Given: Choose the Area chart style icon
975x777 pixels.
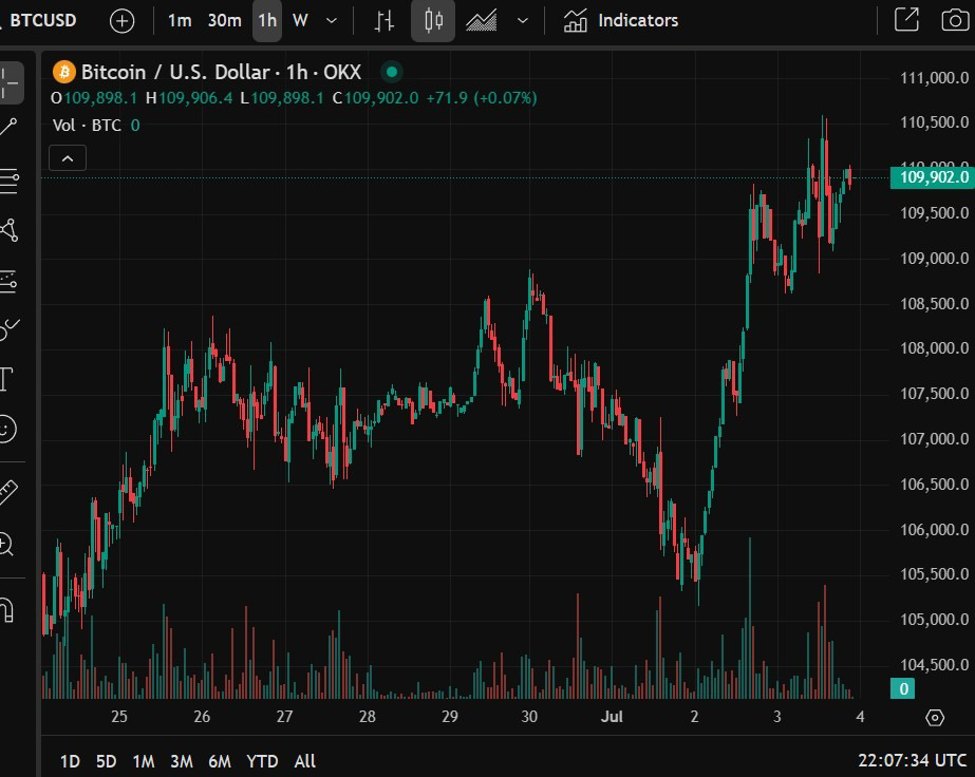Looking at the screenshot, I should point(481,21).
